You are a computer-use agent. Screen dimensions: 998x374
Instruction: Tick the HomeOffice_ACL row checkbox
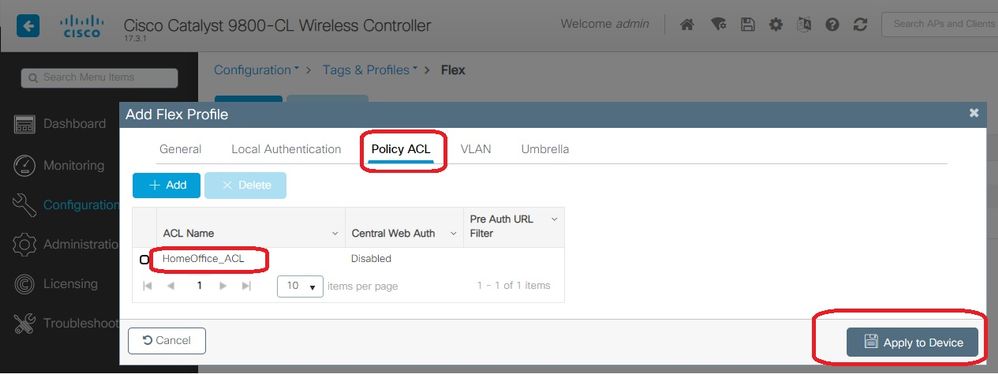(144, 260)
